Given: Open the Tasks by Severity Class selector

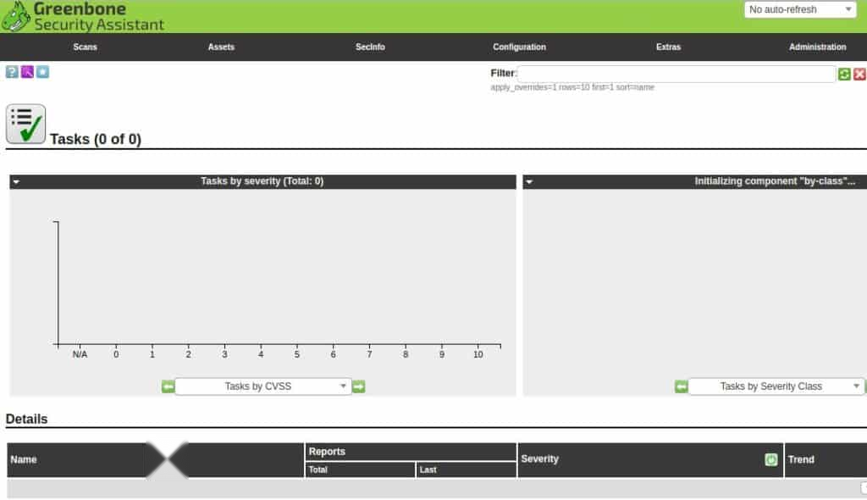Looking at the screenshot, I should pos(776,386).
